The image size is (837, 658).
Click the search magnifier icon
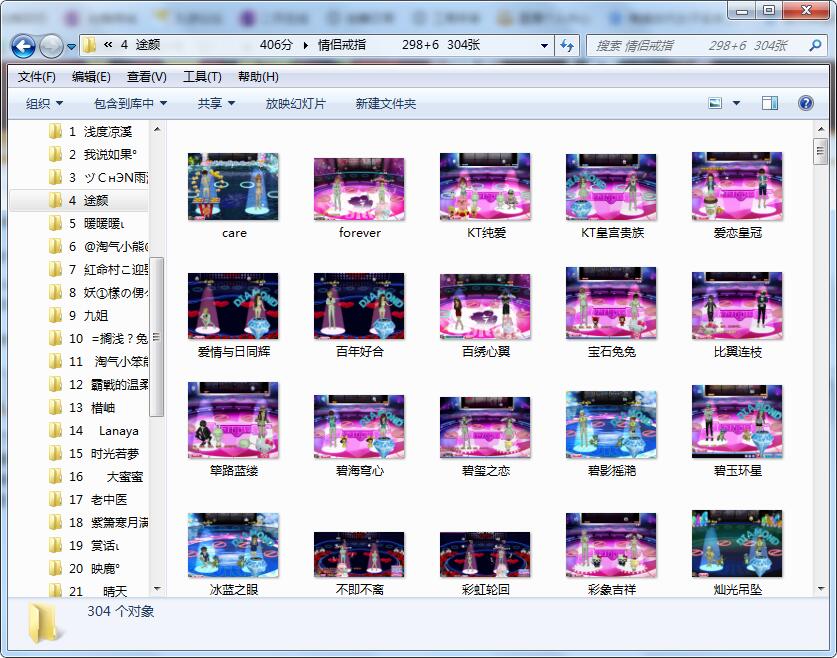[815, 45]
